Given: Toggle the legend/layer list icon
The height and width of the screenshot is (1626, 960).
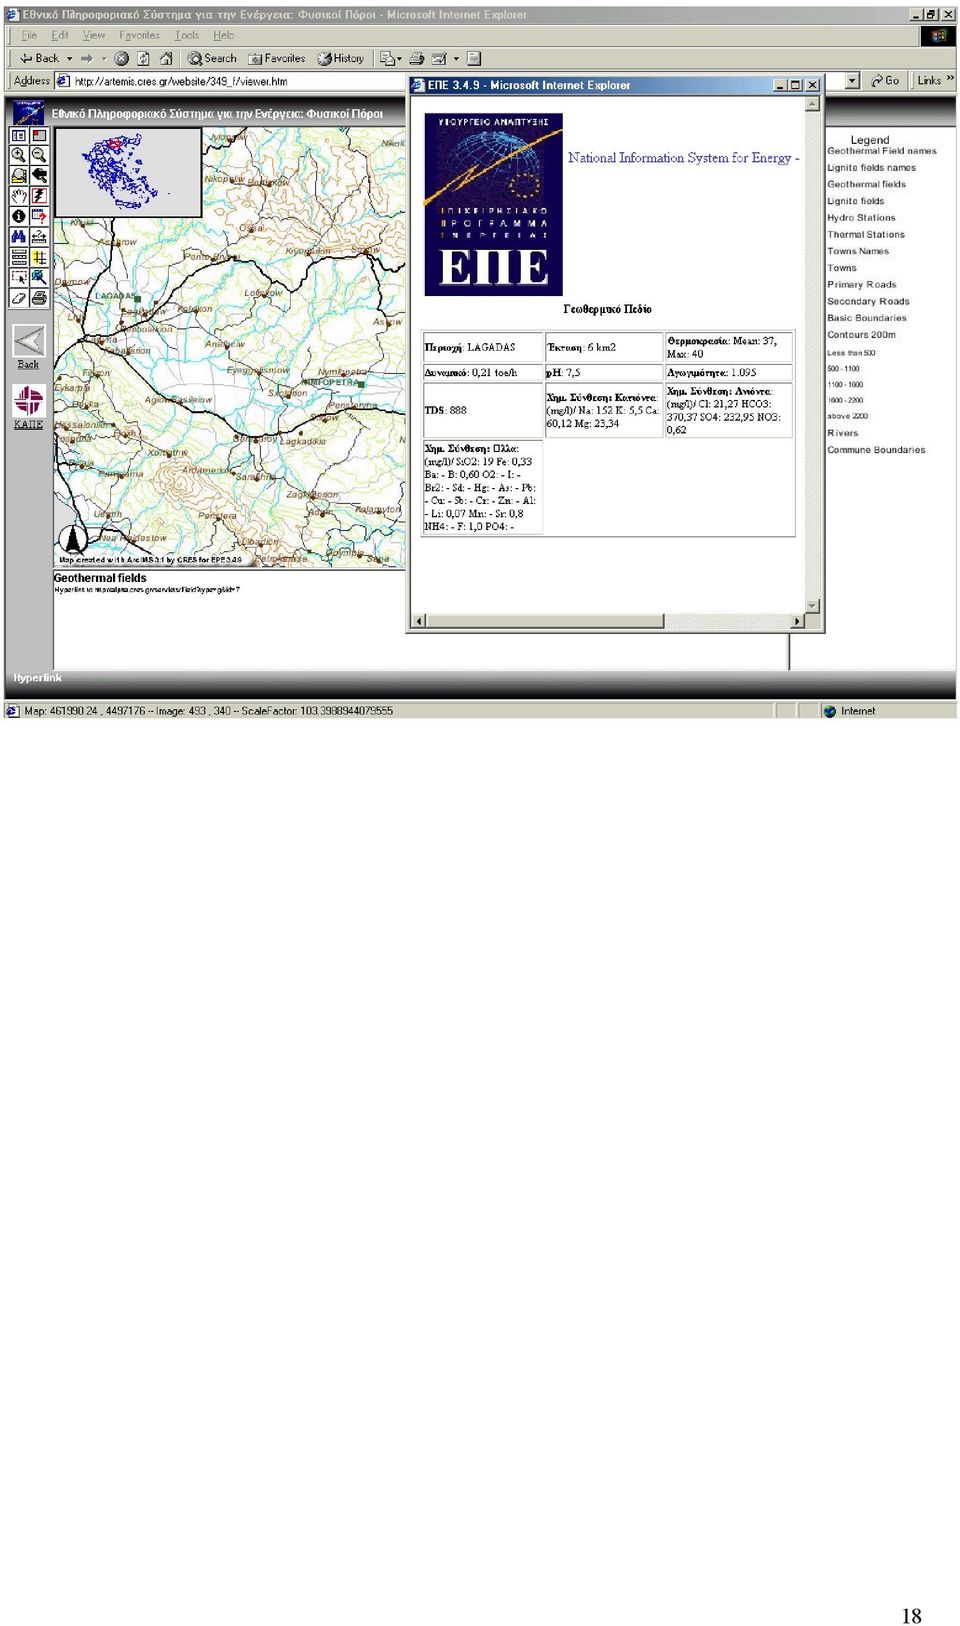Looking at the screenshot, I should pos(18,135).
